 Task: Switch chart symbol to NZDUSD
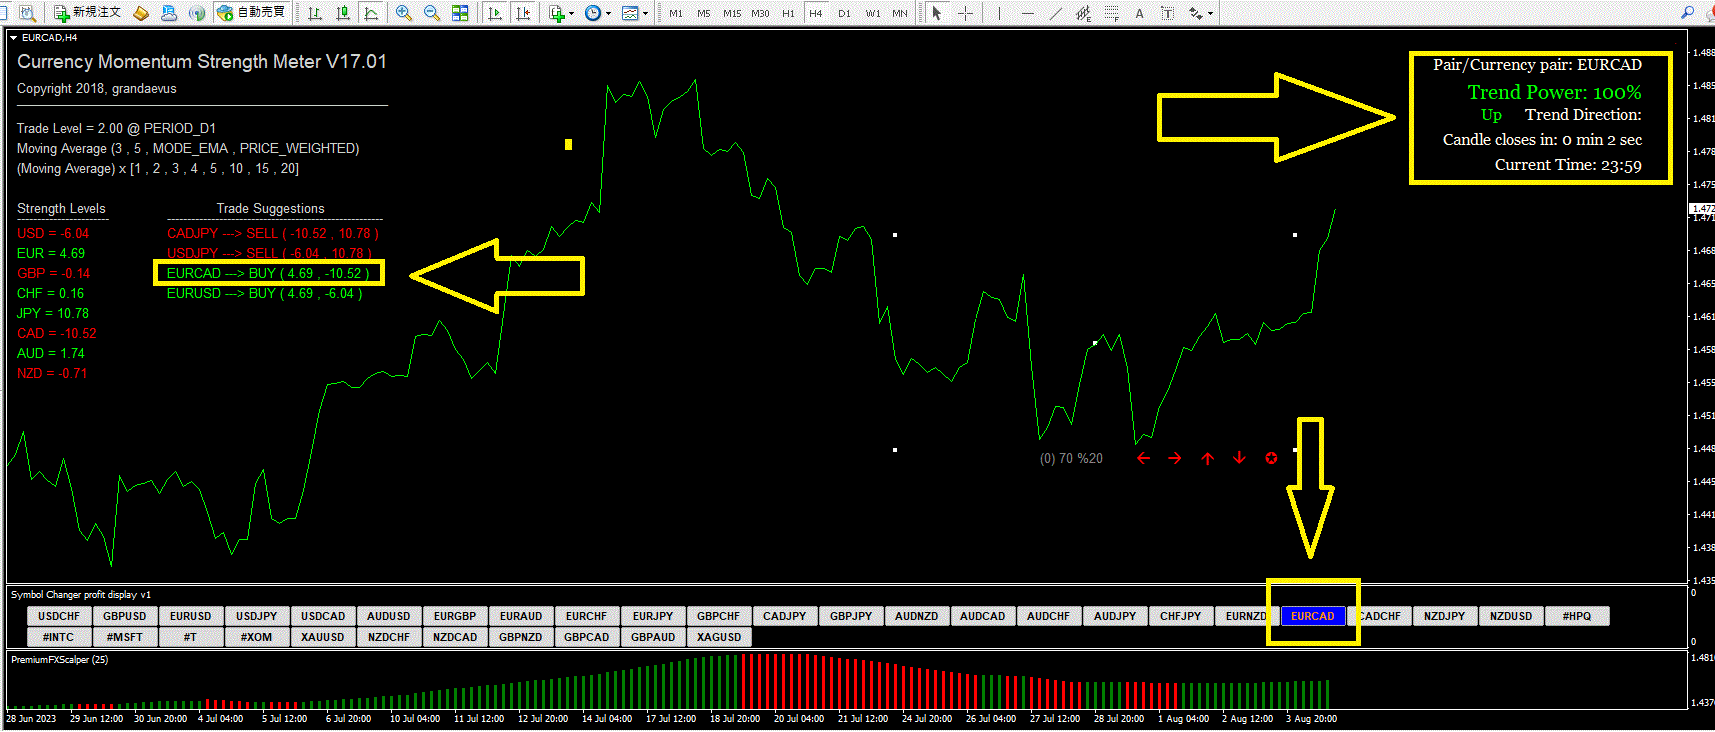(x=1511, y=616)
